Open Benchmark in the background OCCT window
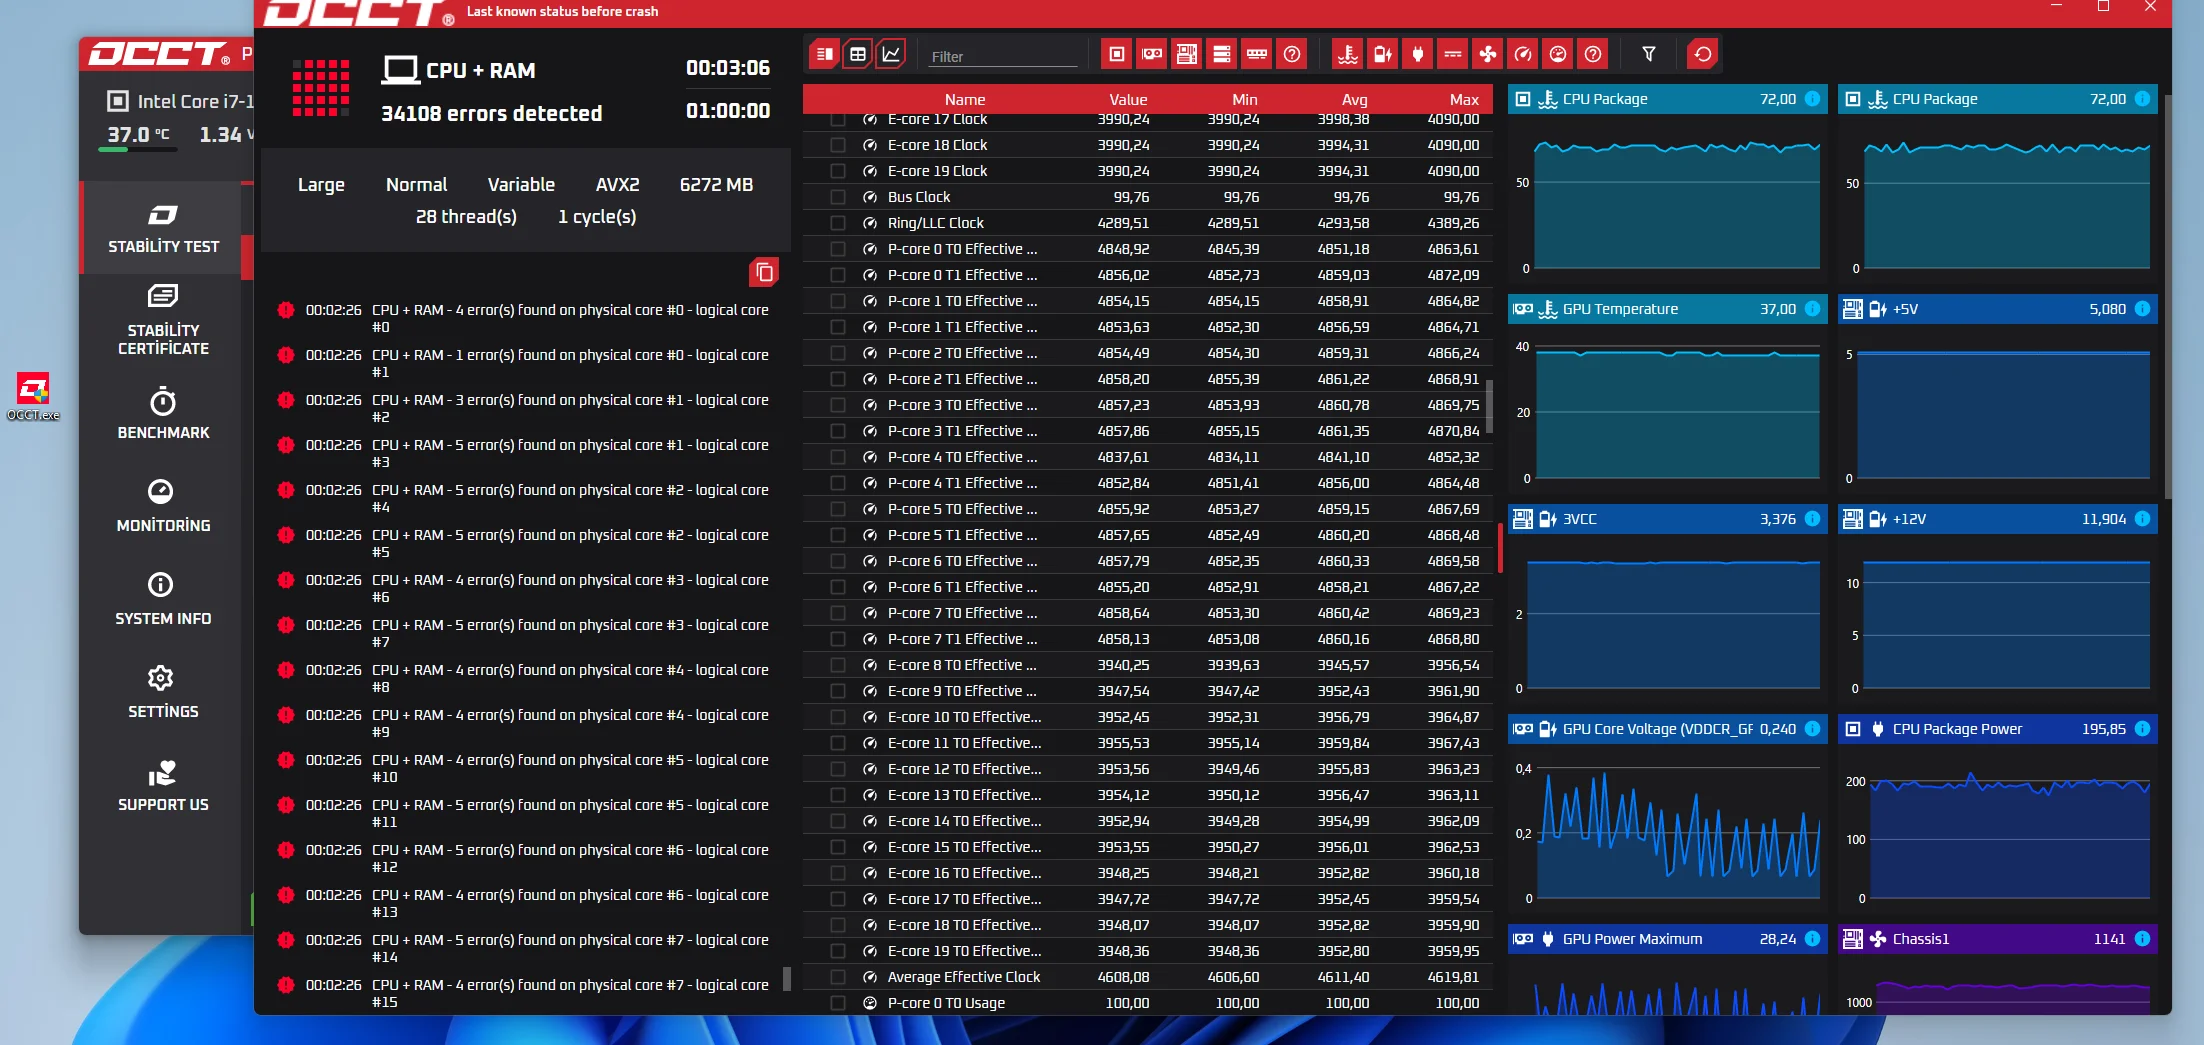The width and height of the screenshot is (2204, 1045). tap(163, 413)
